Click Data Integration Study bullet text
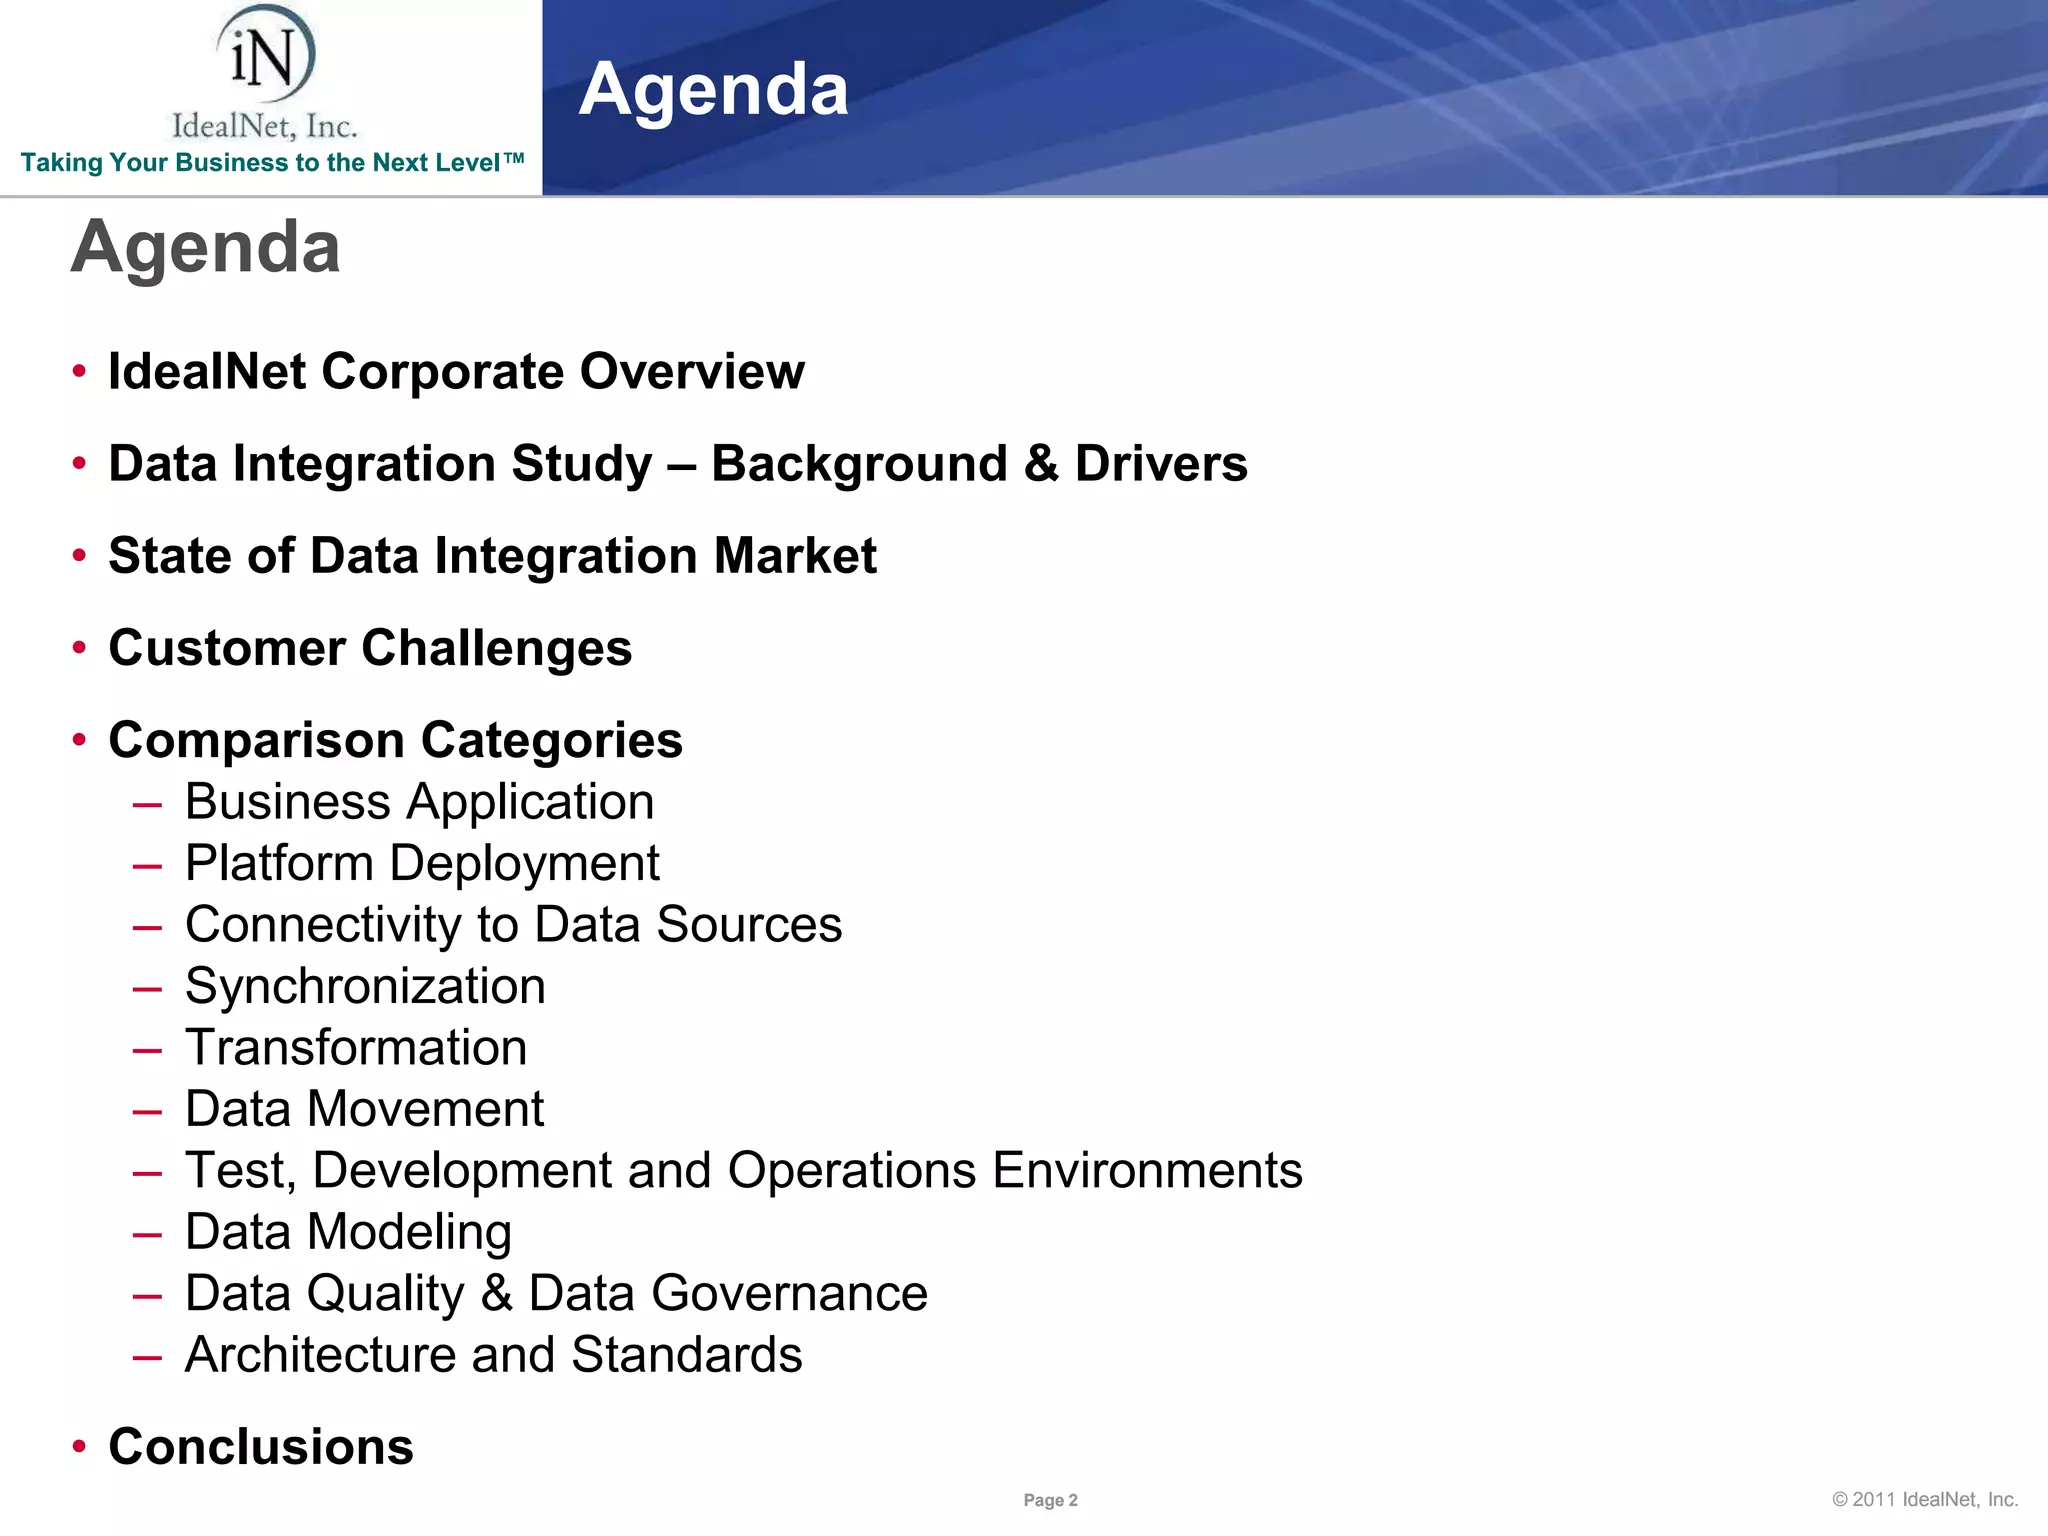The height and width of the screenshot is (1536, 2048). pyautogui.click(x=677, y=464)
